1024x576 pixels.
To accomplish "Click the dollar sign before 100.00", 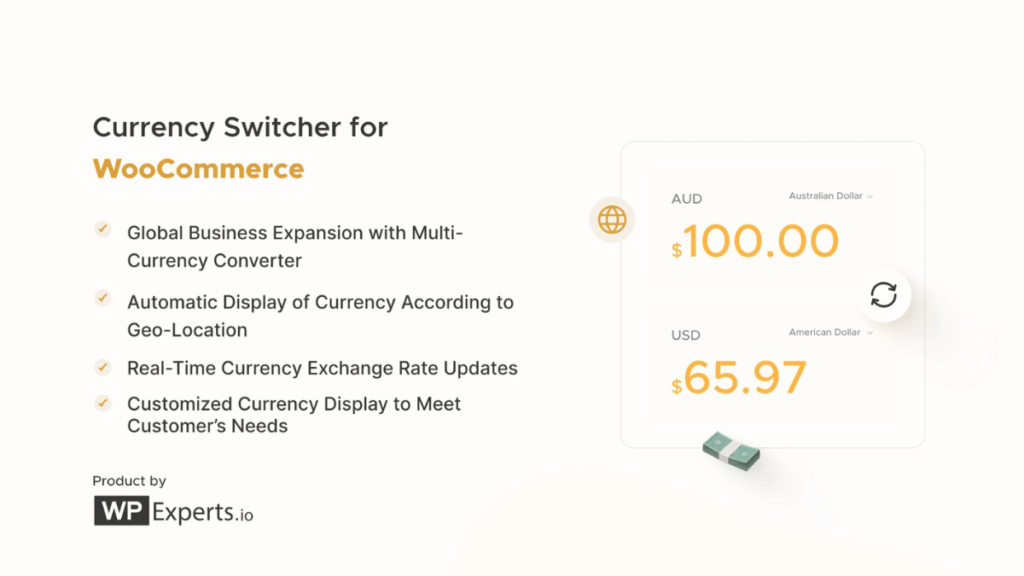I will point(677,250).
